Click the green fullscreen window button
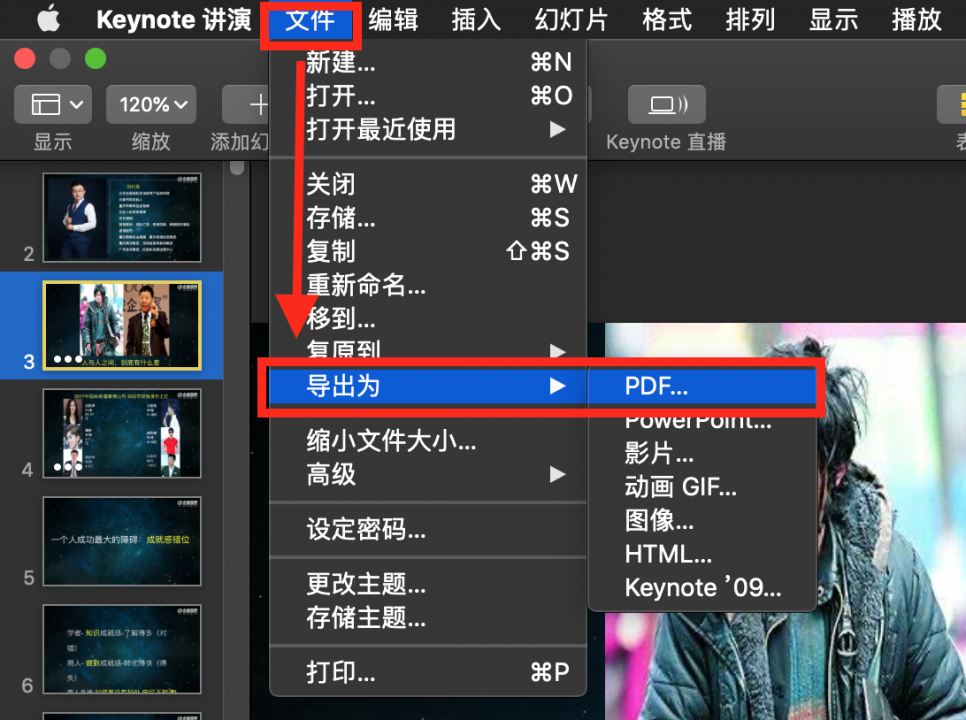This screenshot has height=720, width=966. 95,59
